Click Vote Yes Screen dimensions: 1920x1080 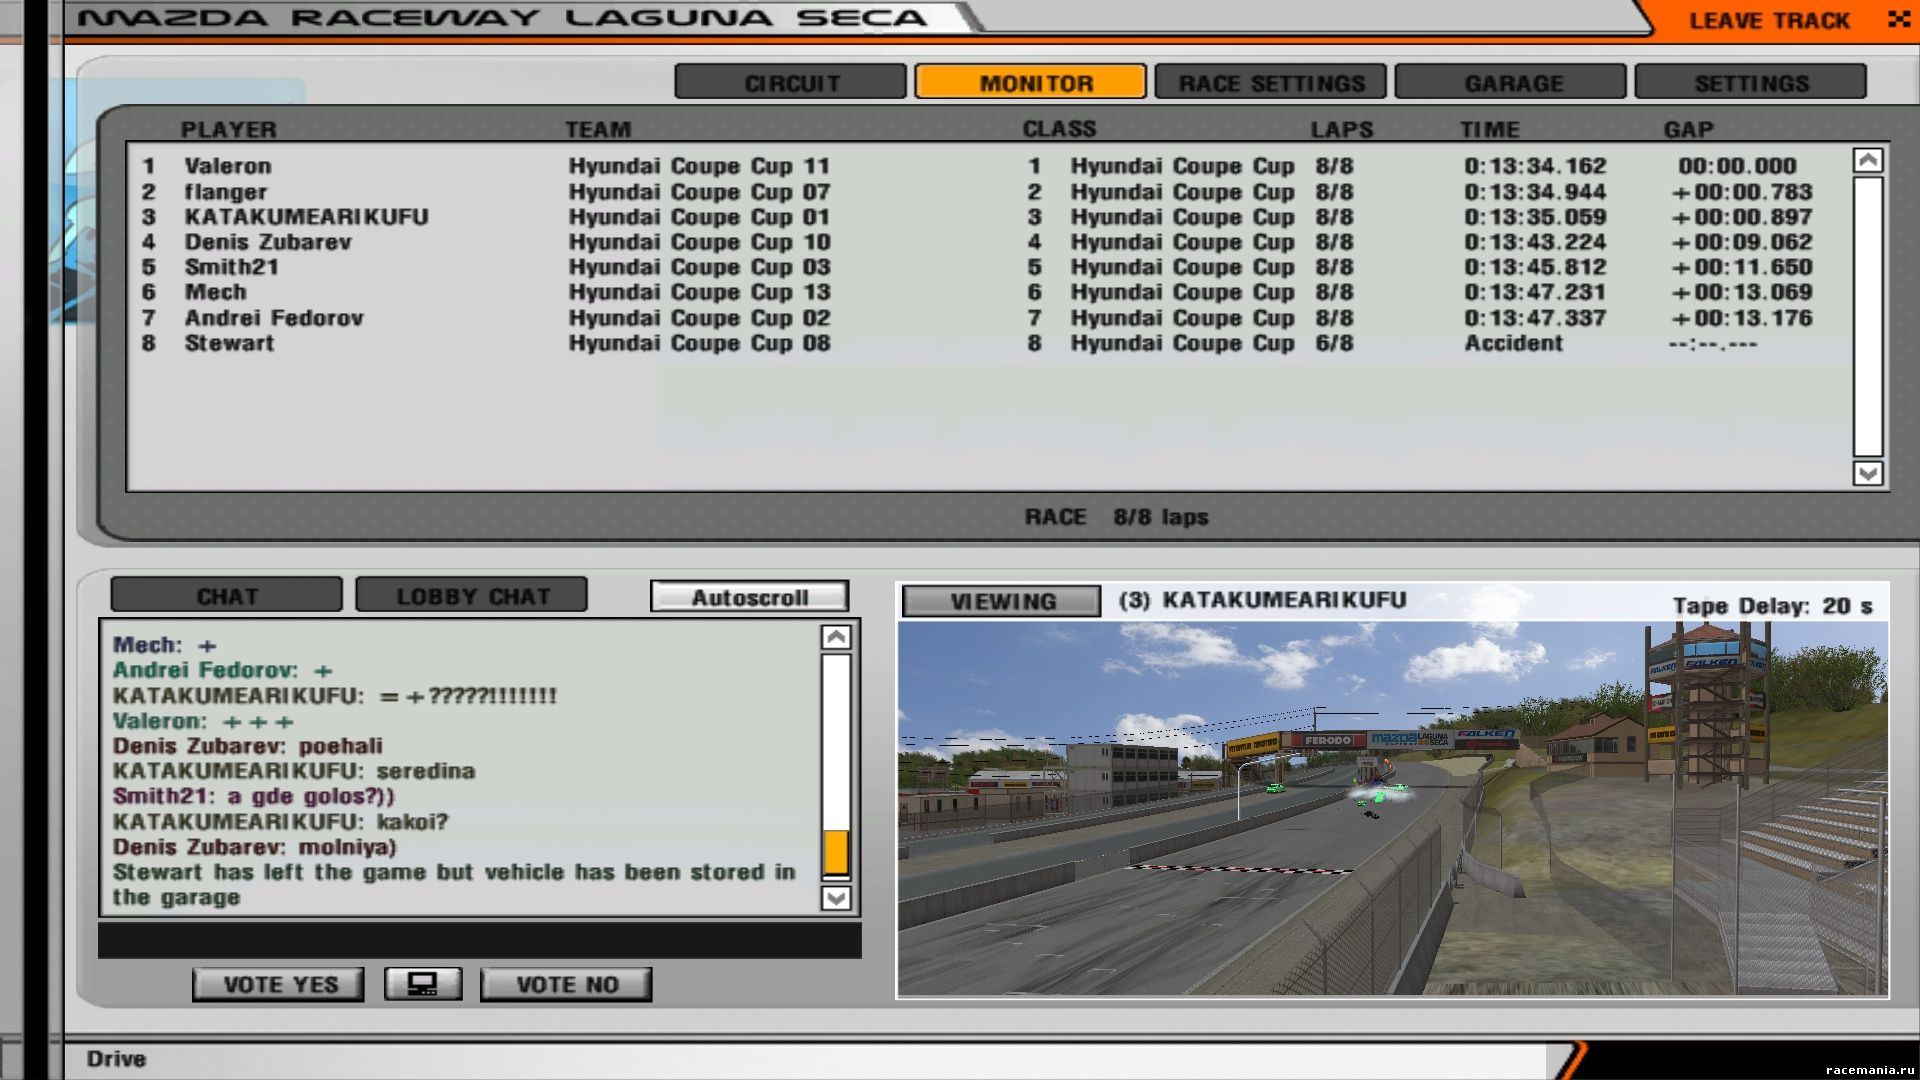pos(279,984)
